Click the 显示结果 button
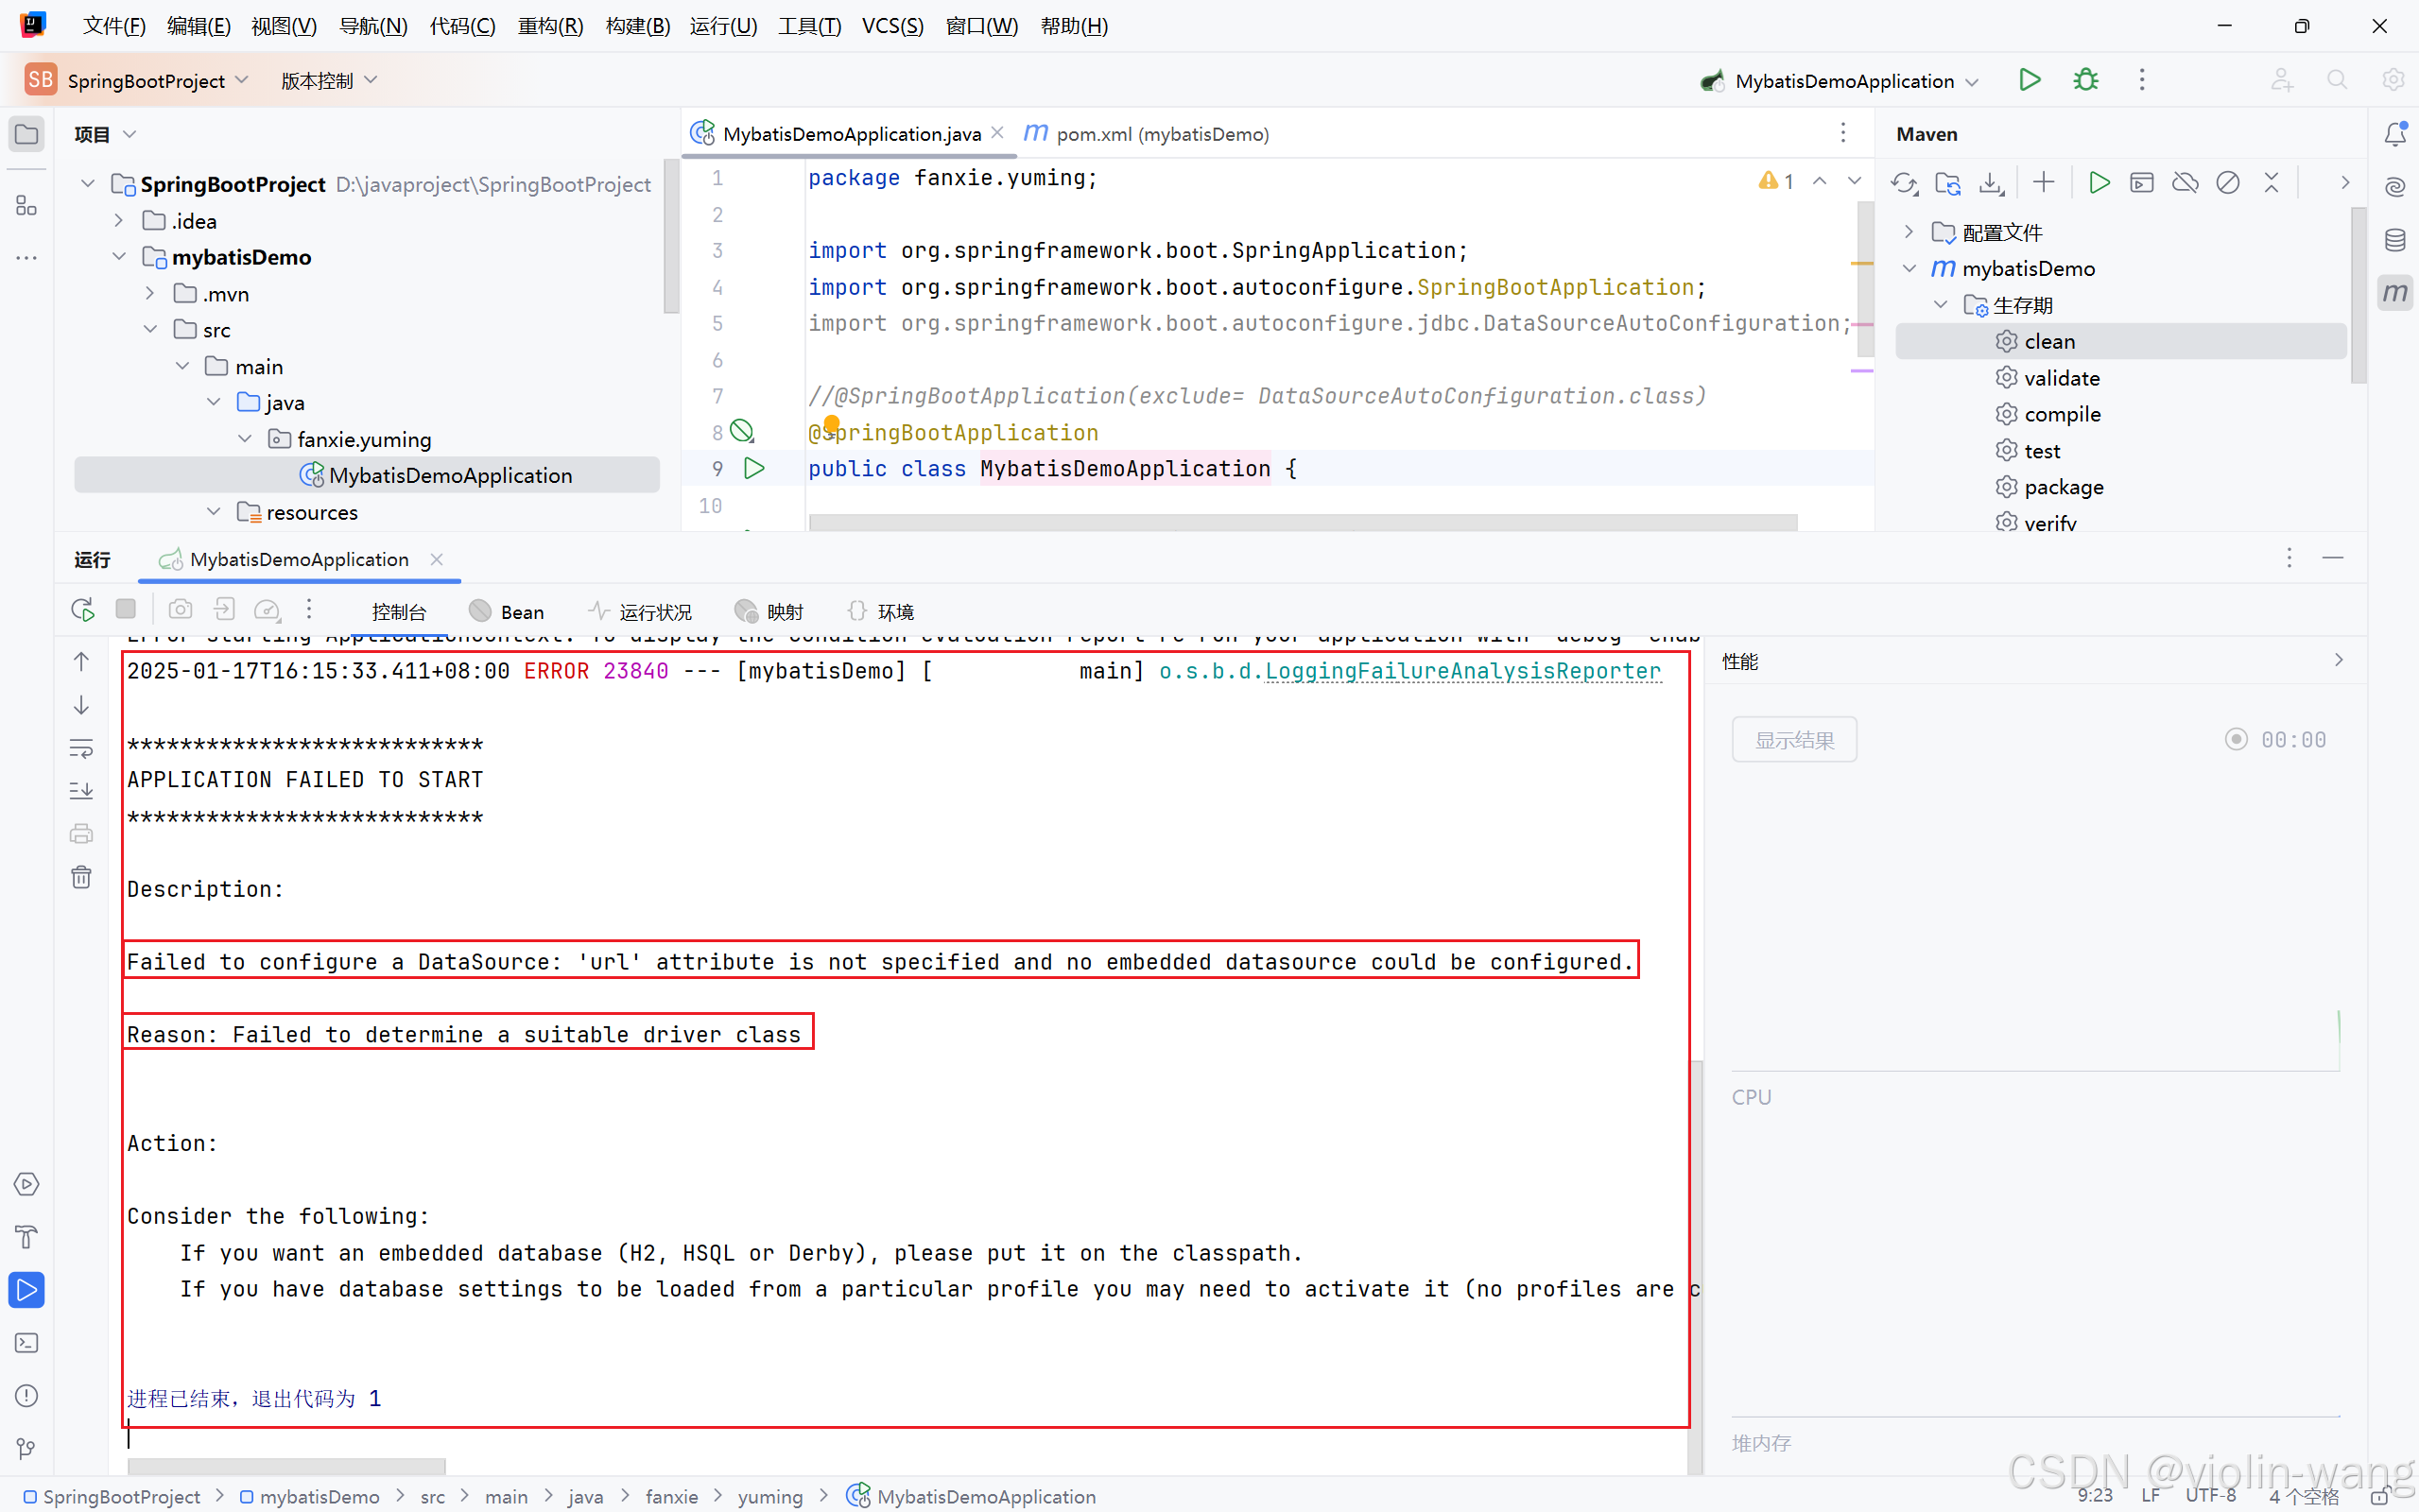This screenshot has height=1512, width=2419. tap(1794, 740)
